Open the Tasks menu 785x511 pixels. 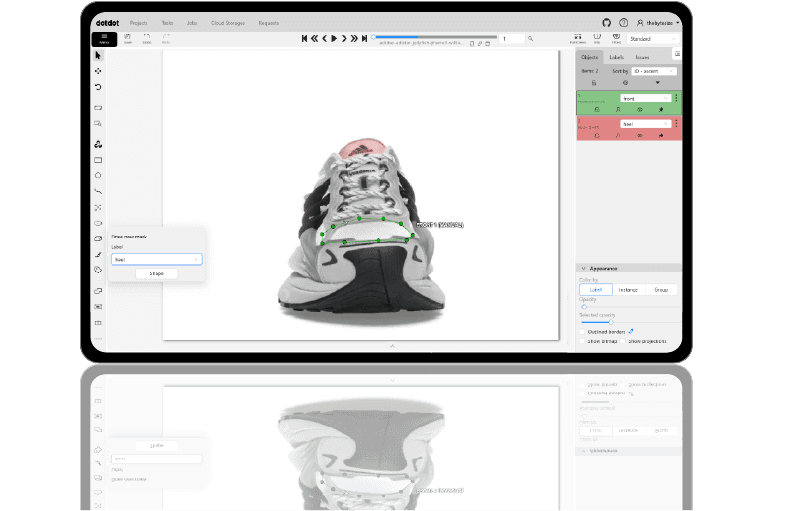(x=167, y=23)
